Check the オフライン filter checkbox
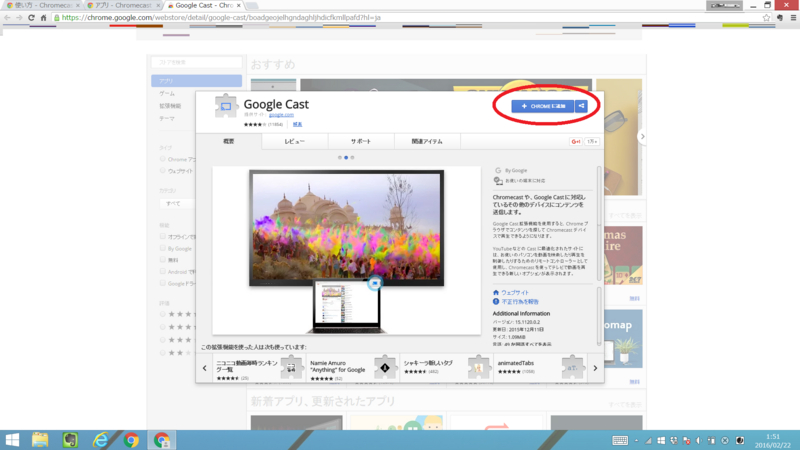The image size is (800, 450). point(163,236)
